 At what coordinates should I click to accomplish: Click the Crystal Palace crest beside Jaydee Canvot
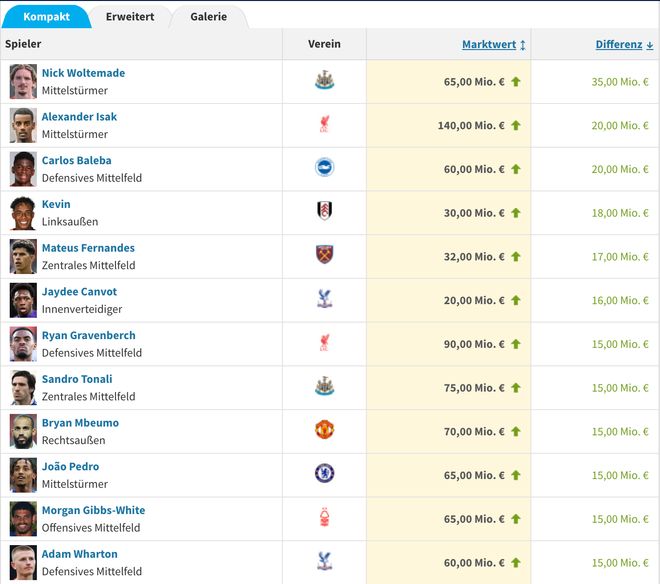(x=324, y=300)
